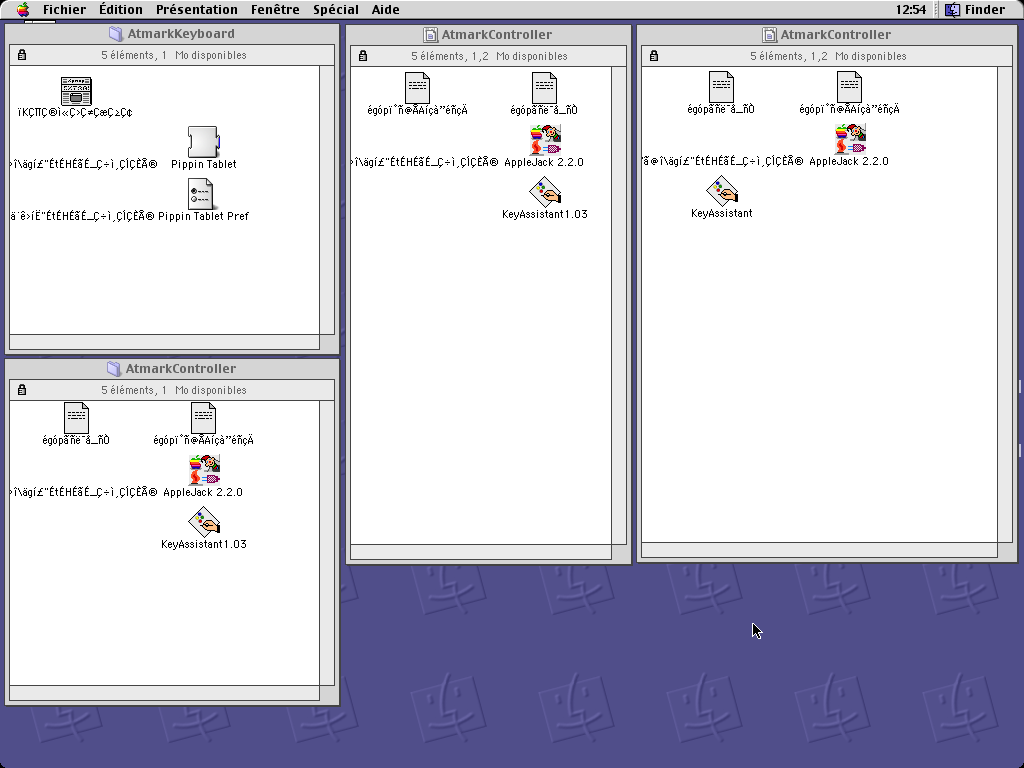This screenshot has width=1024, height=768.
Task: Open the Finder application menu
Action: (x=975, y=9)
